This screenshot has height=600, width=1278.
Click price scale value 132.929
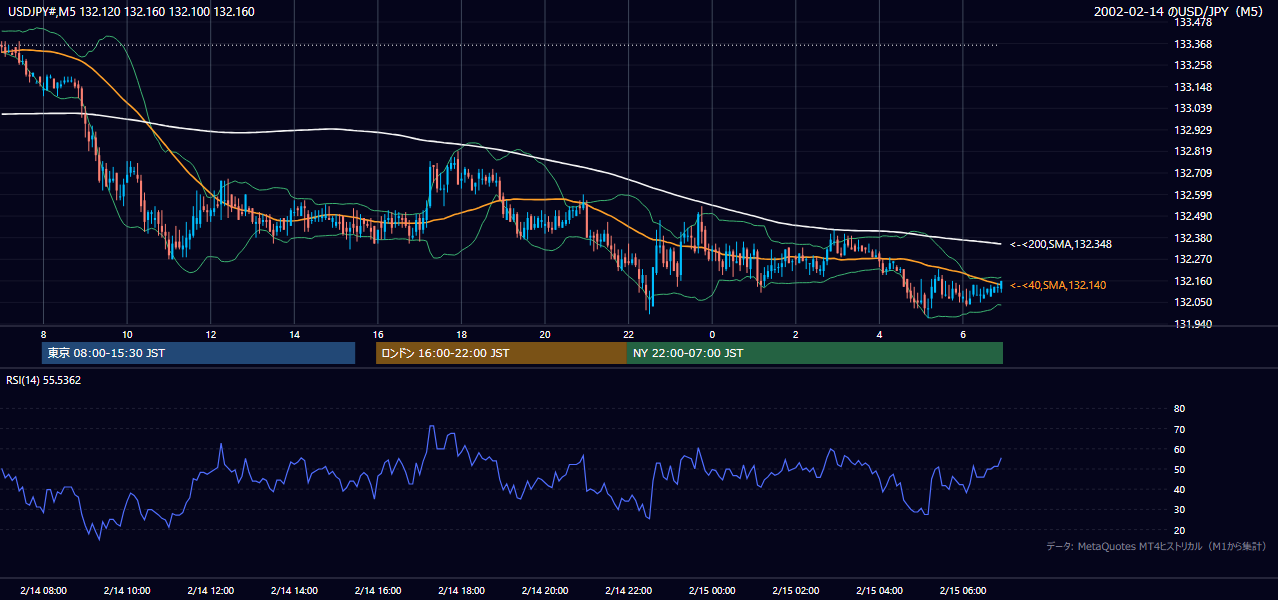(1193, 130)
